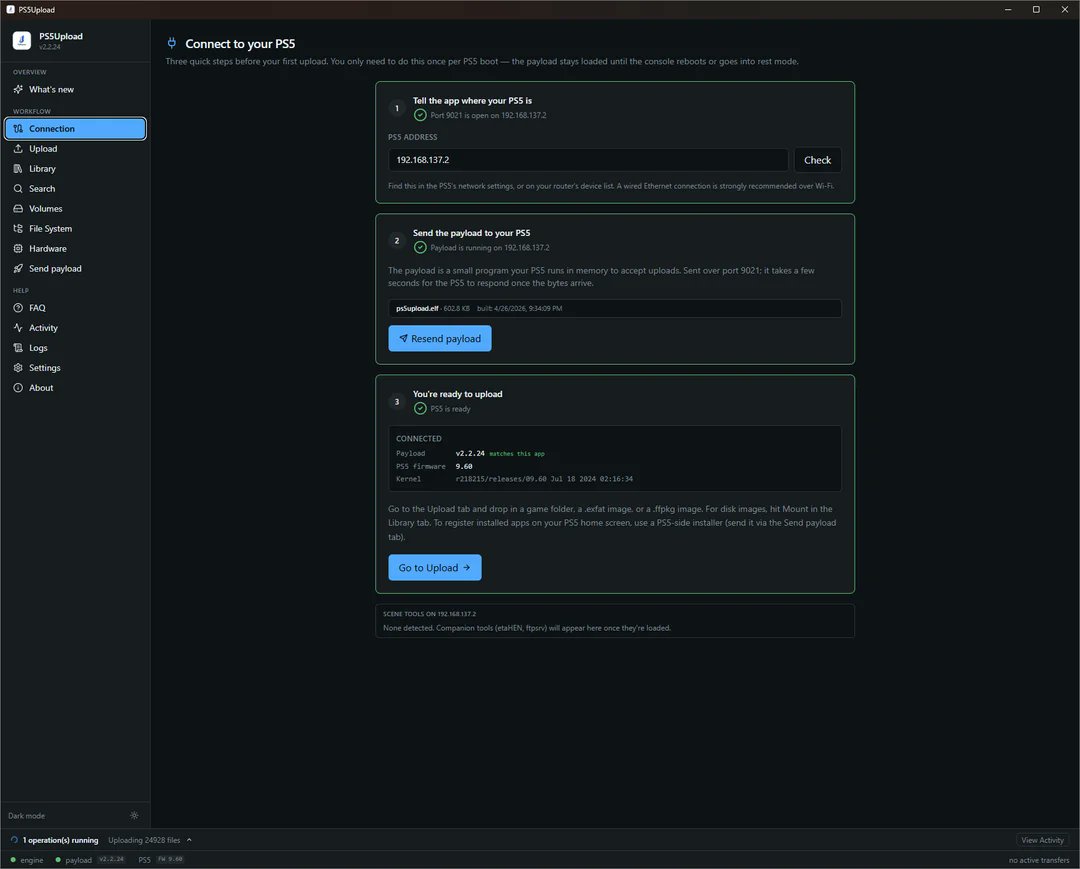Click the Activity pulse icon
Screen dimensions: 1080x869
pos(18,328)
